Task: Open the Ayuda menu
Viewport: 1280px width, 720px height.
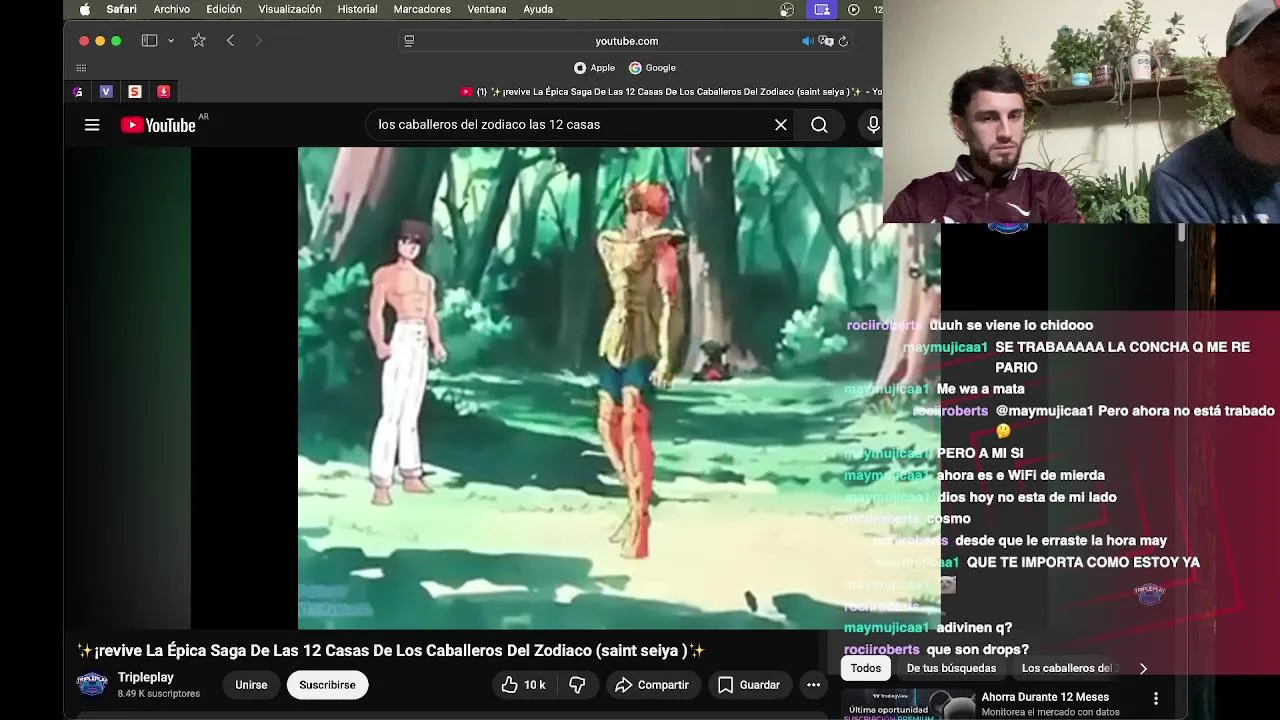Action: (x=538, y=9)
